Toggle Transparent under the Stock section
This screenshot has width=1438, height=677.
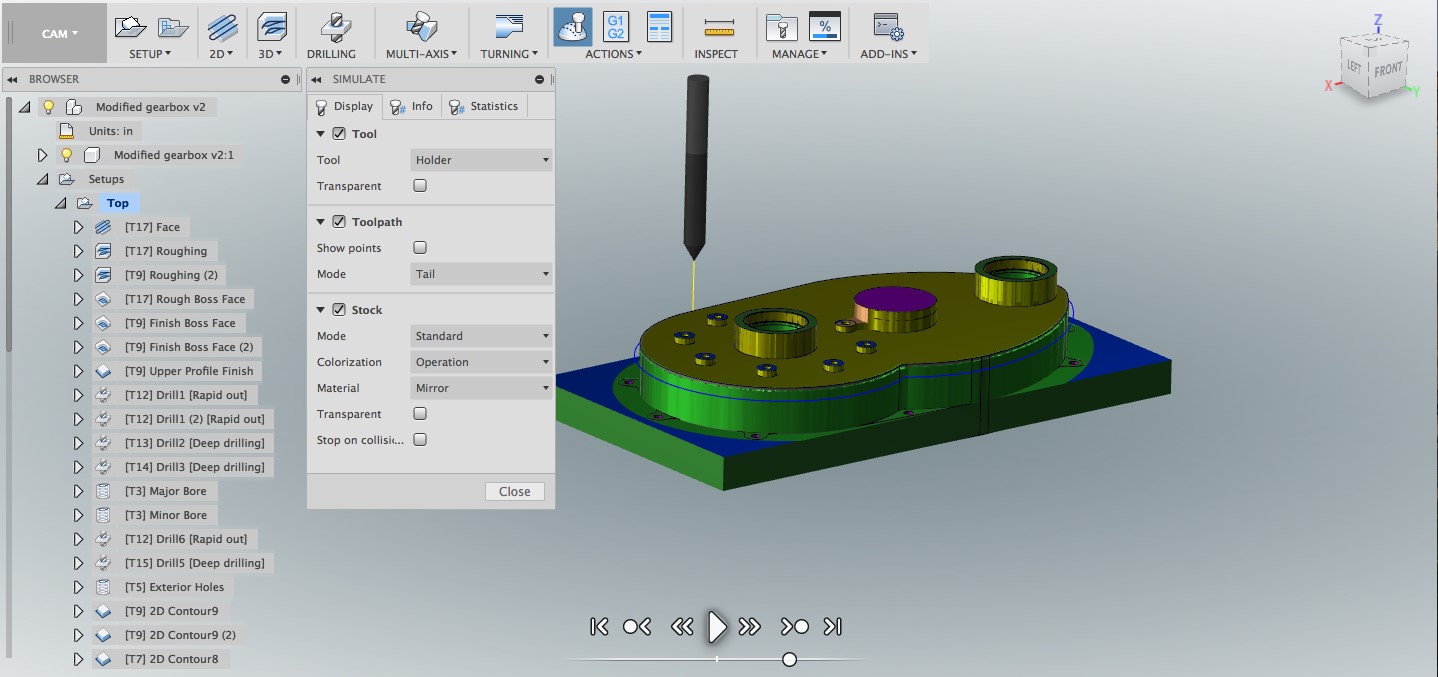coord(419,413)
